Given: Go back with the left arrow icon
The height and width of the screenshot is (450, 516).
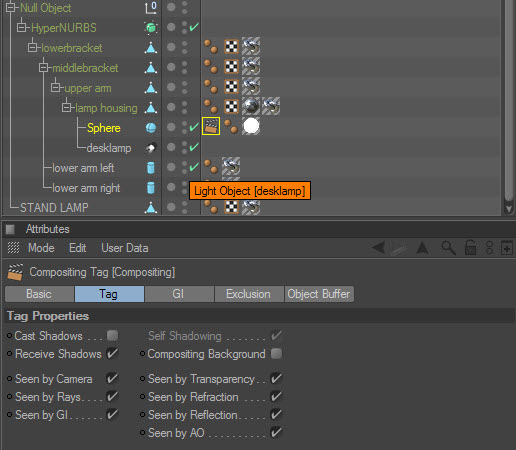Looking at the screenshot, I should click(x=379, y=248).
